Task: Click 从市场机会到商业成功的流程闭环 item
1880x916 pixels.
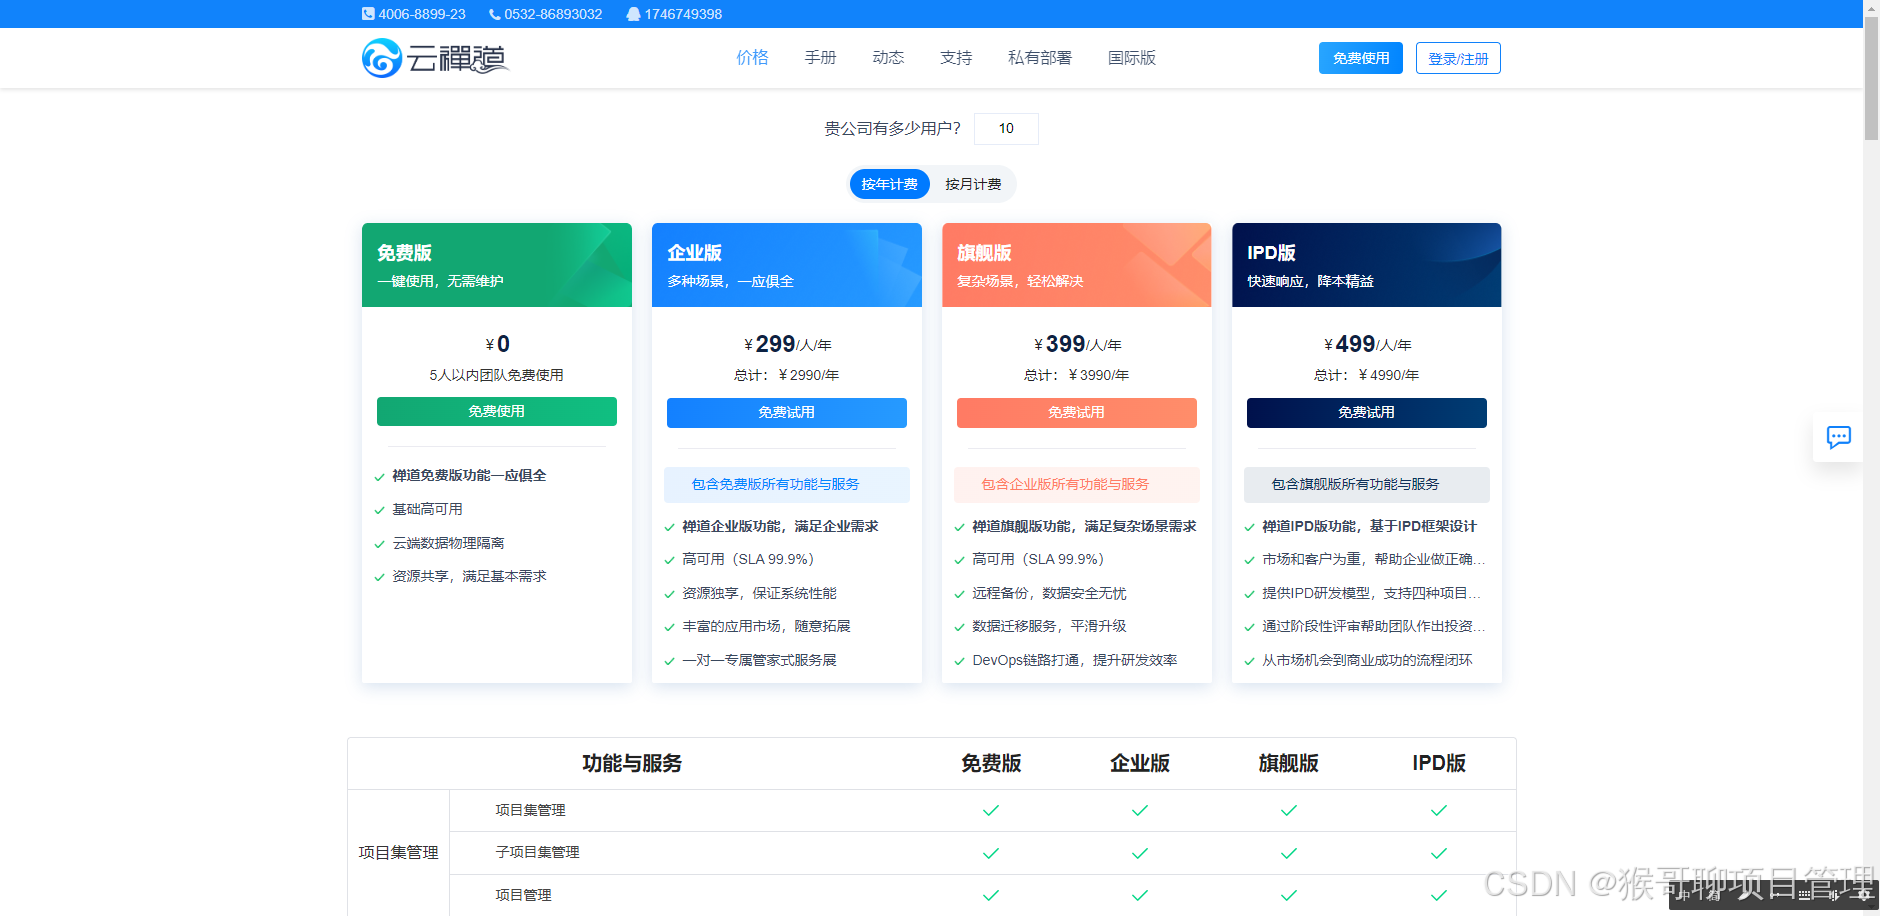Action: [1367, 660]
